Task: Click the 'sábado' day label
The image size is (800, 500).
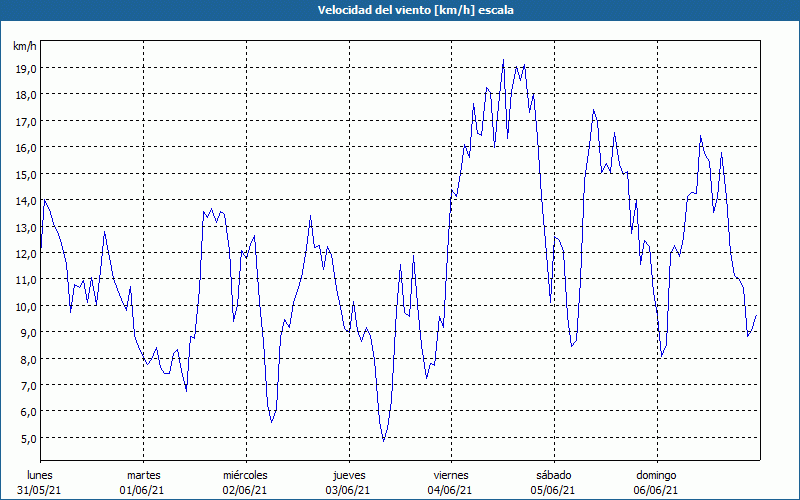Action: (x=554, y=475)
